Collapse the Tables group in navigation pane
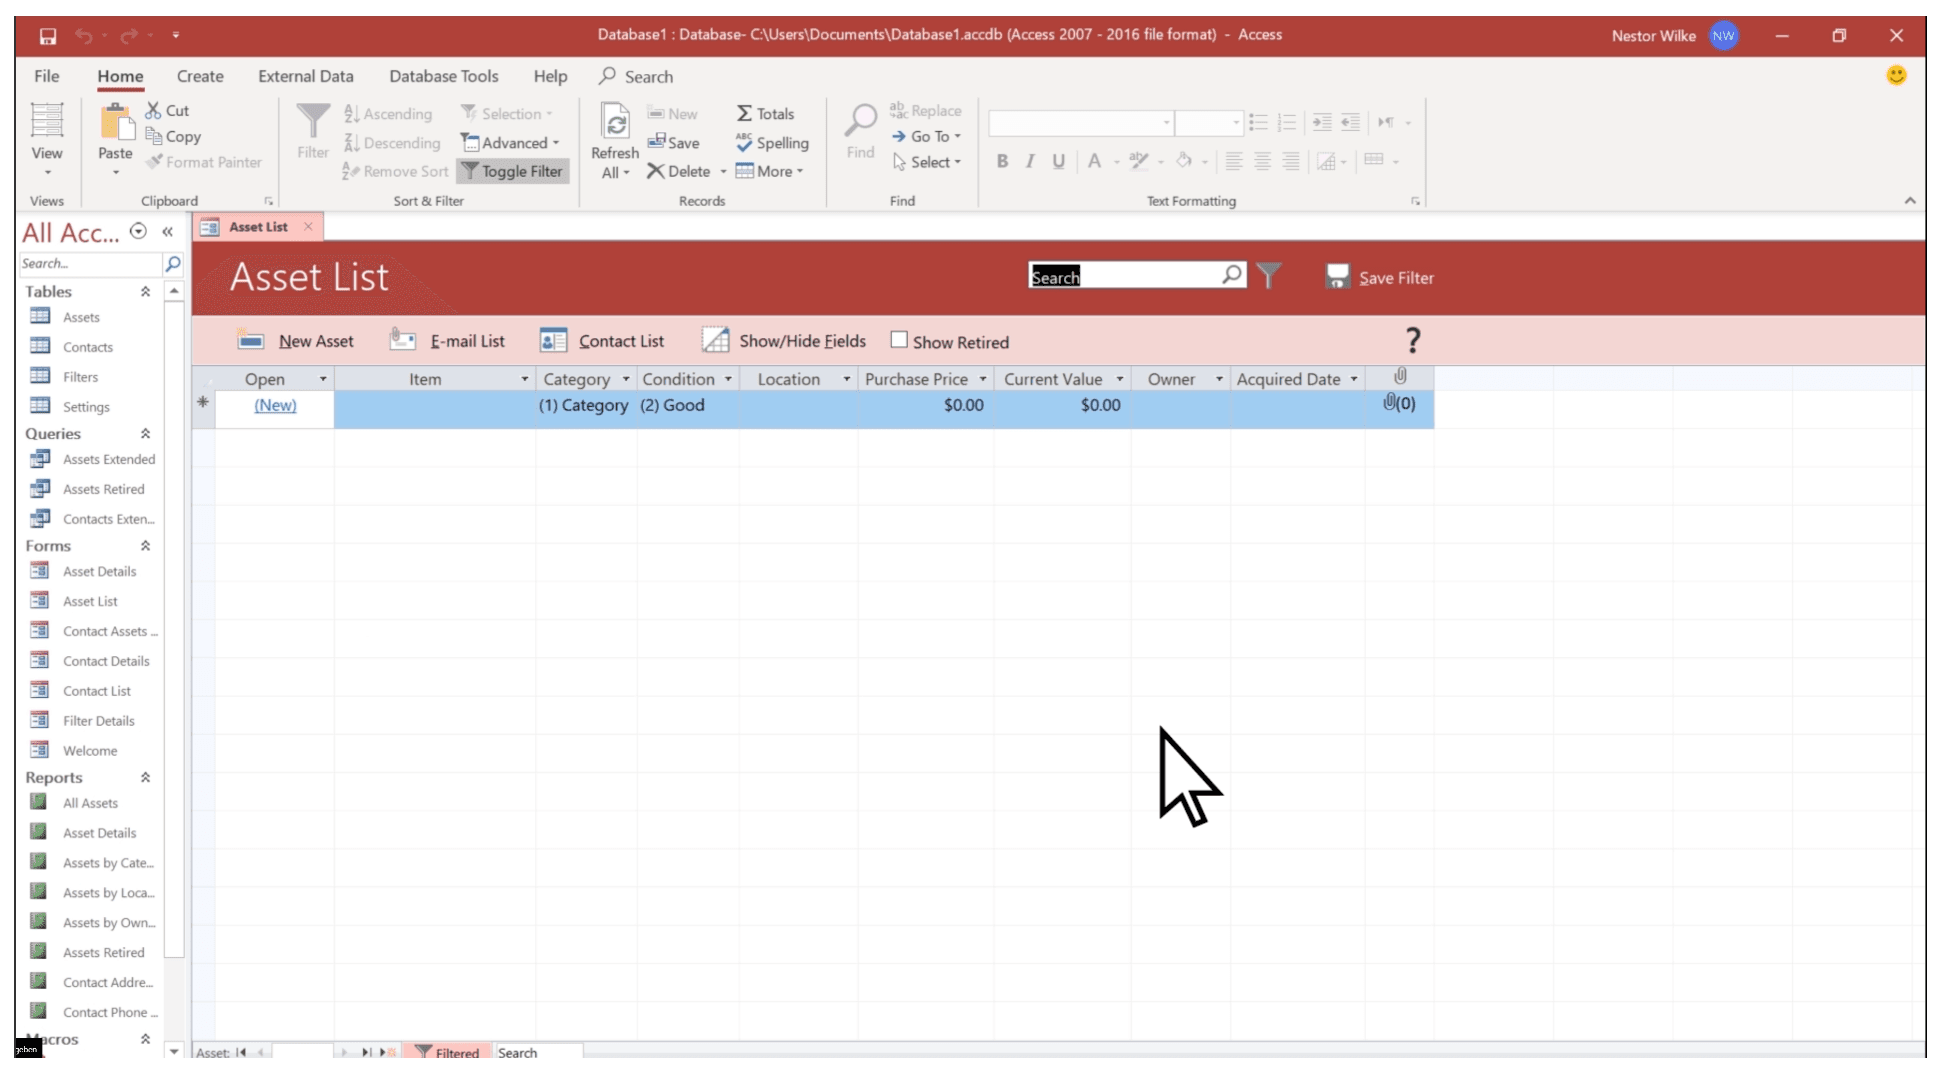Image resolution: width=1945 pixels, height=1076 pixels. [145, 291]
